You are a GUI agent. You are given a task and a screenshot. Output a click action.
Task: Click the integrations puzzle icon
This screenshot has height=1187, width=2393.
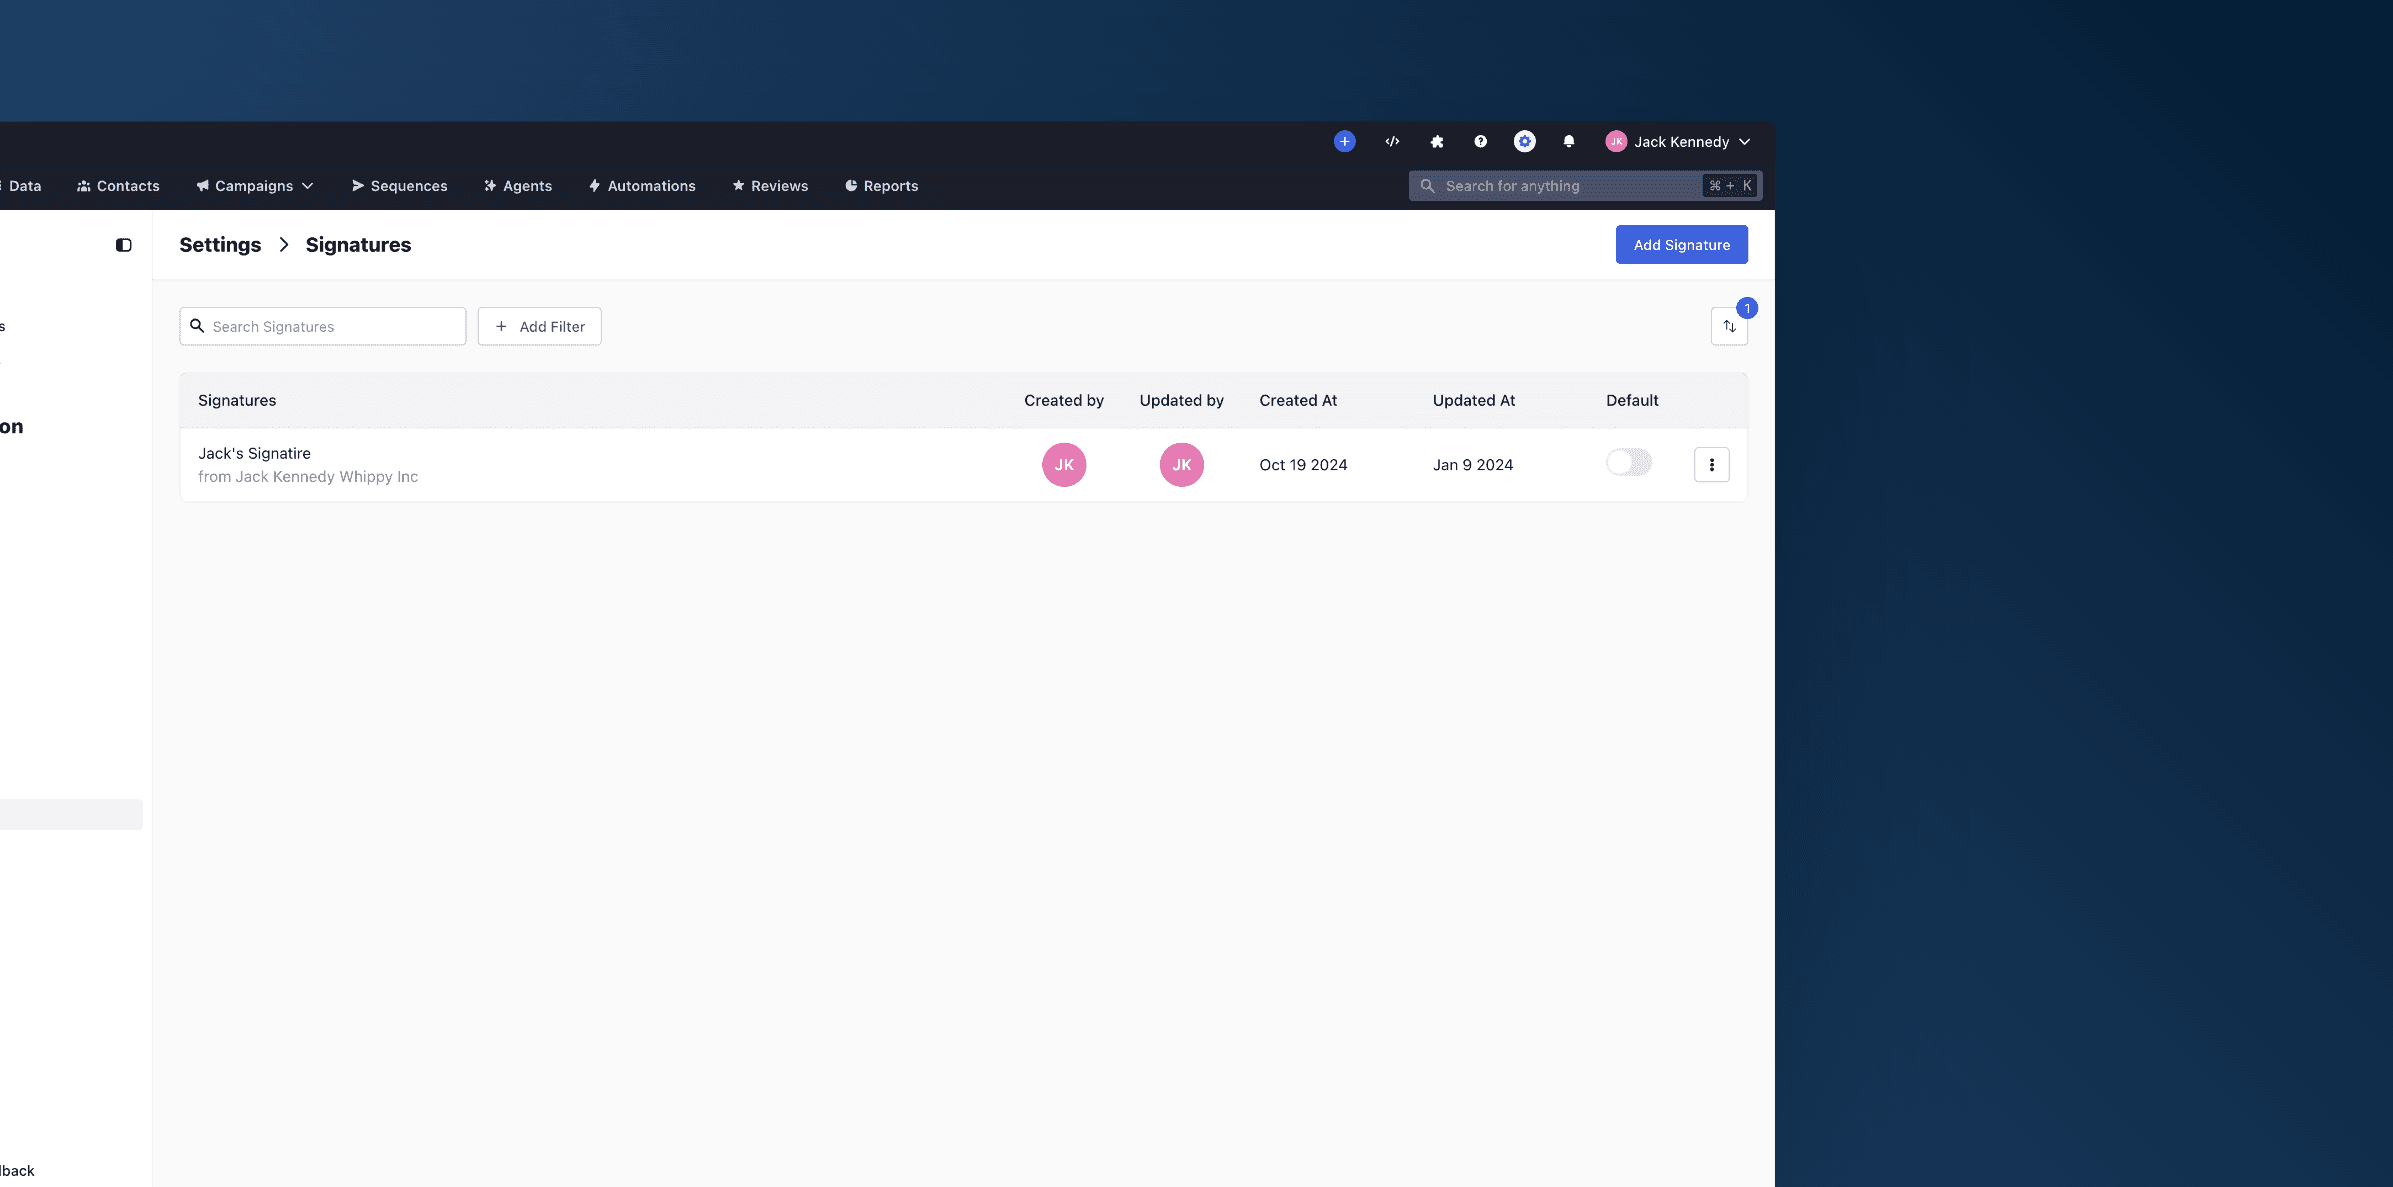coord(1436,141)
